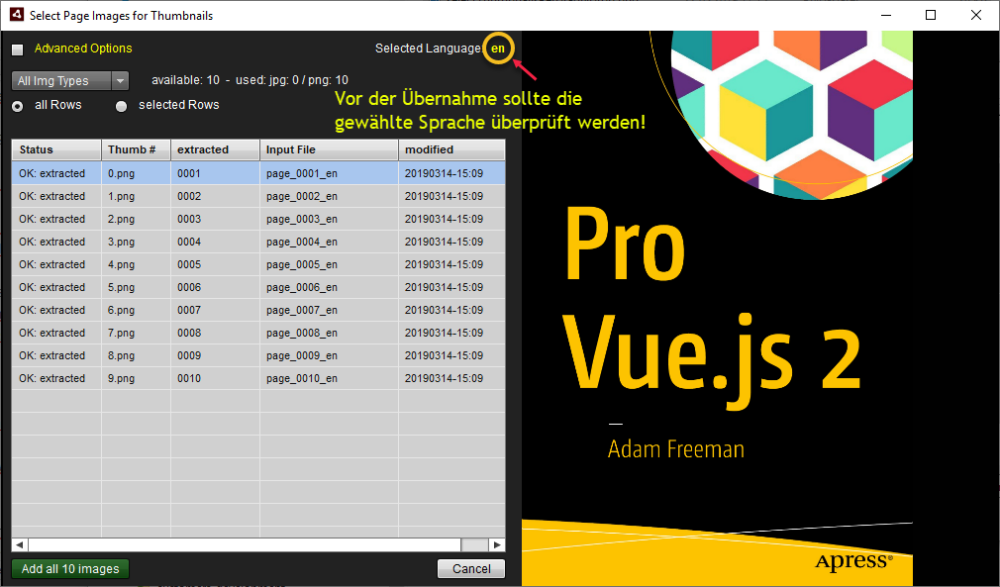Click input file page_0001_en cell

(329, 173)
